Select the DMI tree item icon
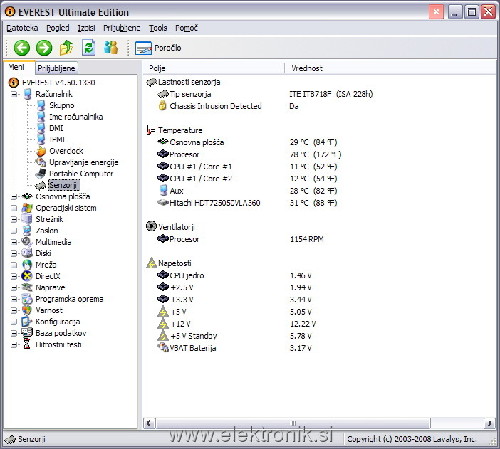Viewport: 500px width, 449px height. (41, 128)
